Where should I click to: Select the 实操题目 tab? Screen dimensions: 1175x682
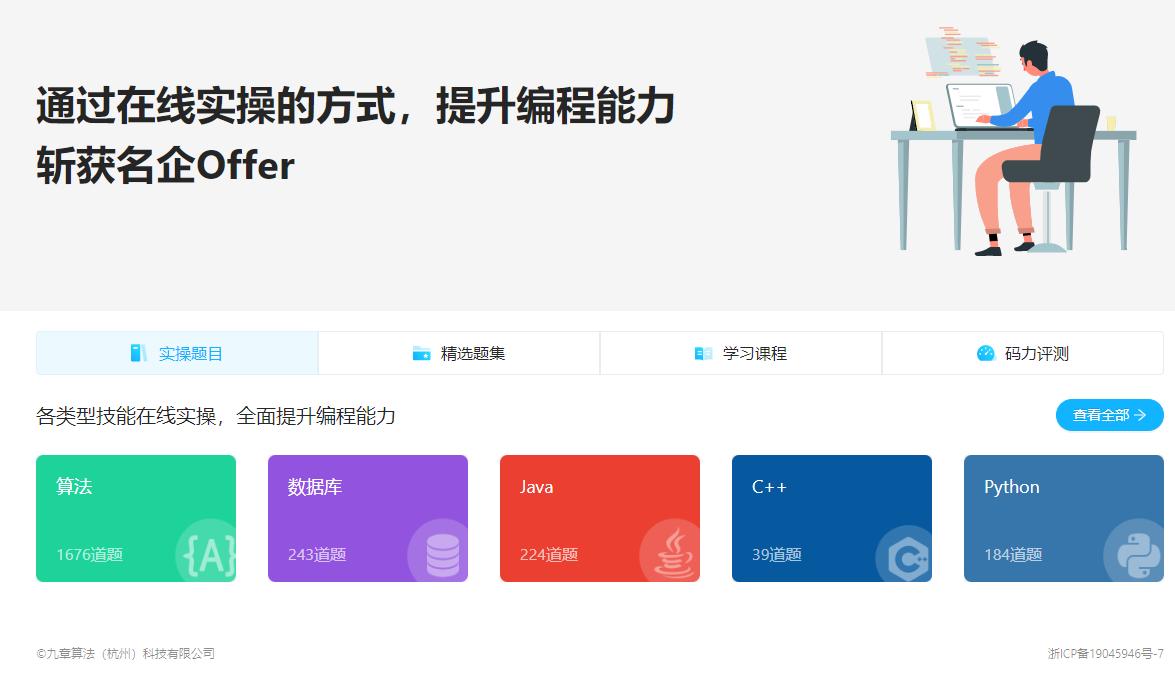(176, 352)
